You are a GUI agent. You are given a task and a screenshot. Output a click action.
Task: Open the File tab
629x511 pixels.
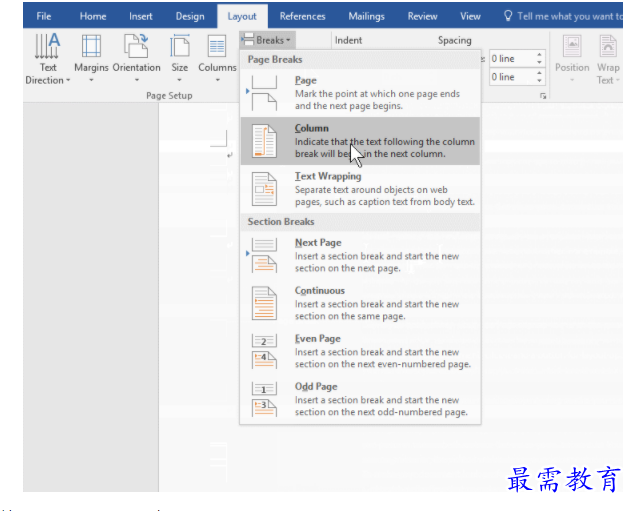[44, 16]
